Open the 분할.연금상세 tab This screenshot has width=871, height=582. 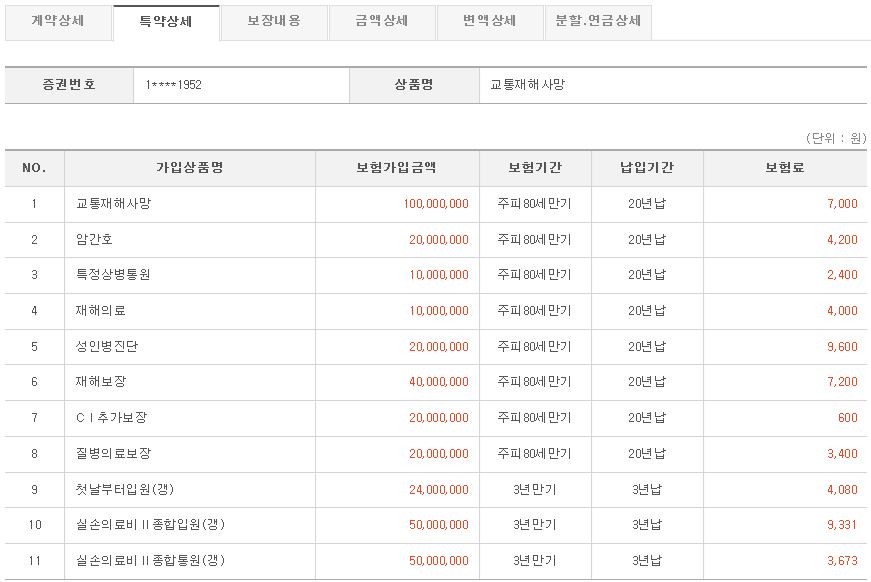click(598, 21)
